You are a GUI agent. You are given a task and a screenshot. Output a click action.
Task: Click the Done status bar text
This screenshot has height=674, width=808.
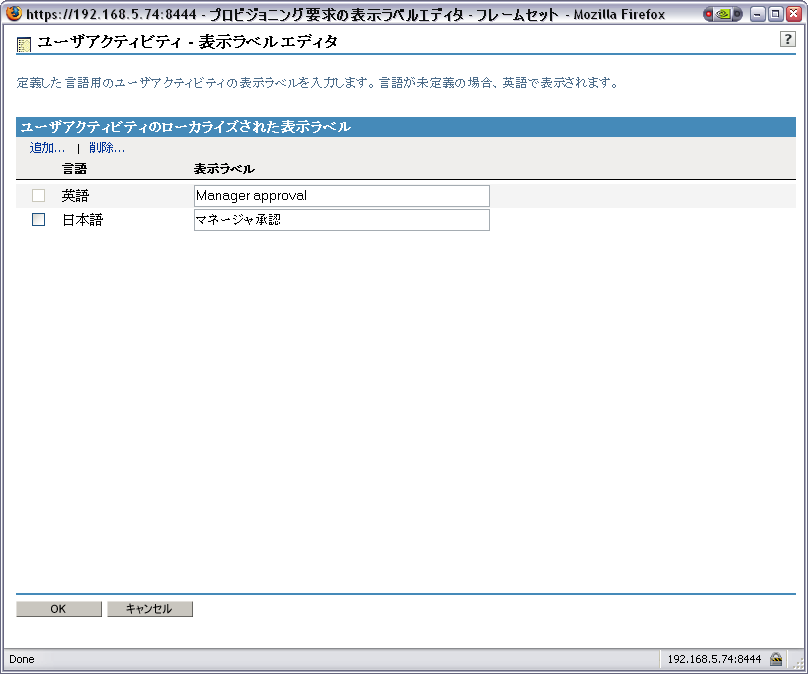tap(22, 659)
